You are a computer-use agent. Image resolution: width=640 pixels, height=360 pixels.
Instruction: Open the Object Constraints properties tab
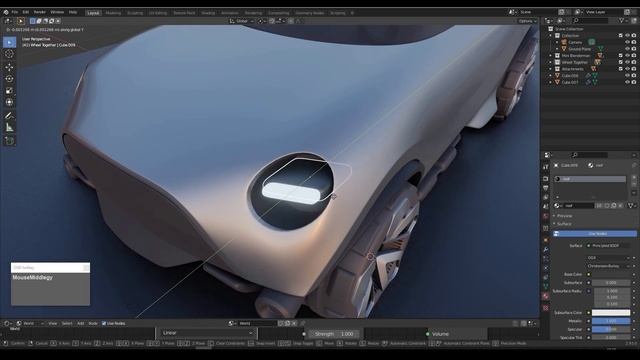pyautogui.click(x=546, y=278)
